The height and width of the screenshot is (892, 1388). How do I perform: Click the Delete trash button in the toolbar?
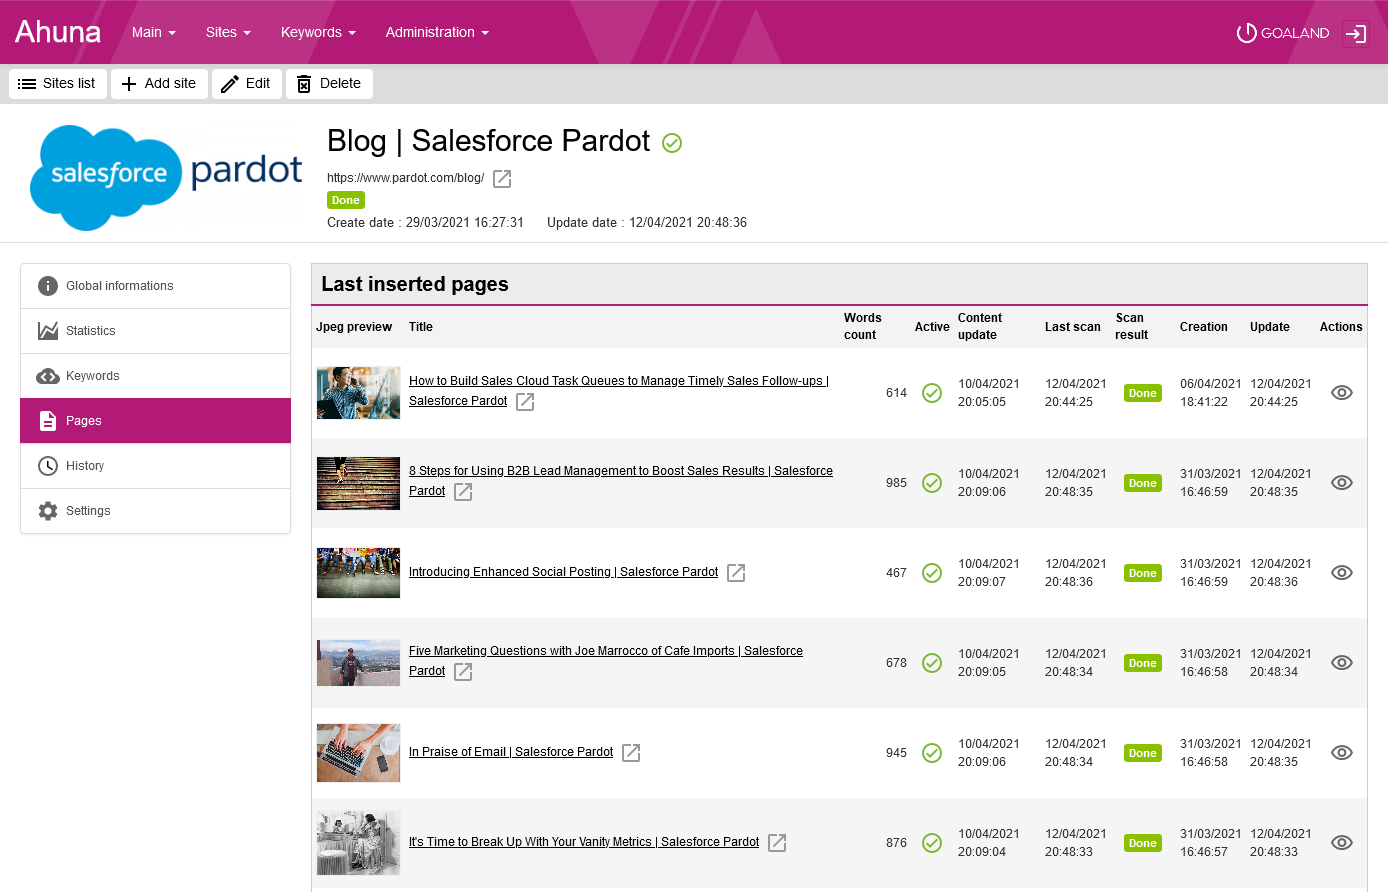[x=329, y=84]
